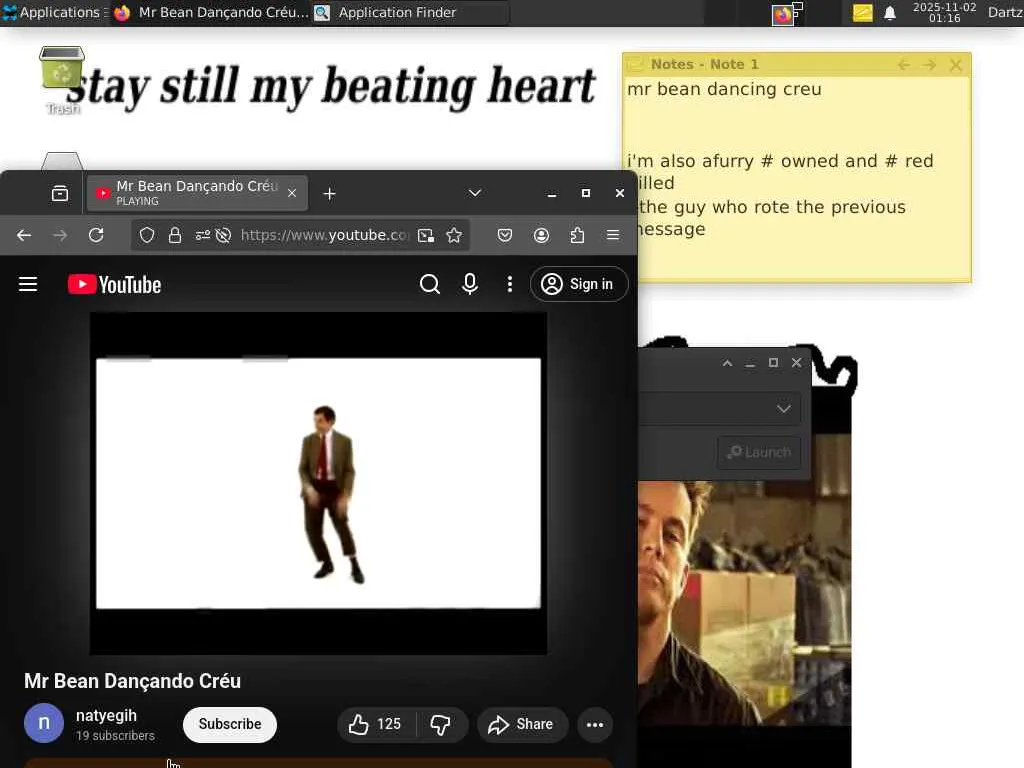This screenshot has width=1024, height=768.
Task: Reload the YouTube page
Action: coord(96,235)
